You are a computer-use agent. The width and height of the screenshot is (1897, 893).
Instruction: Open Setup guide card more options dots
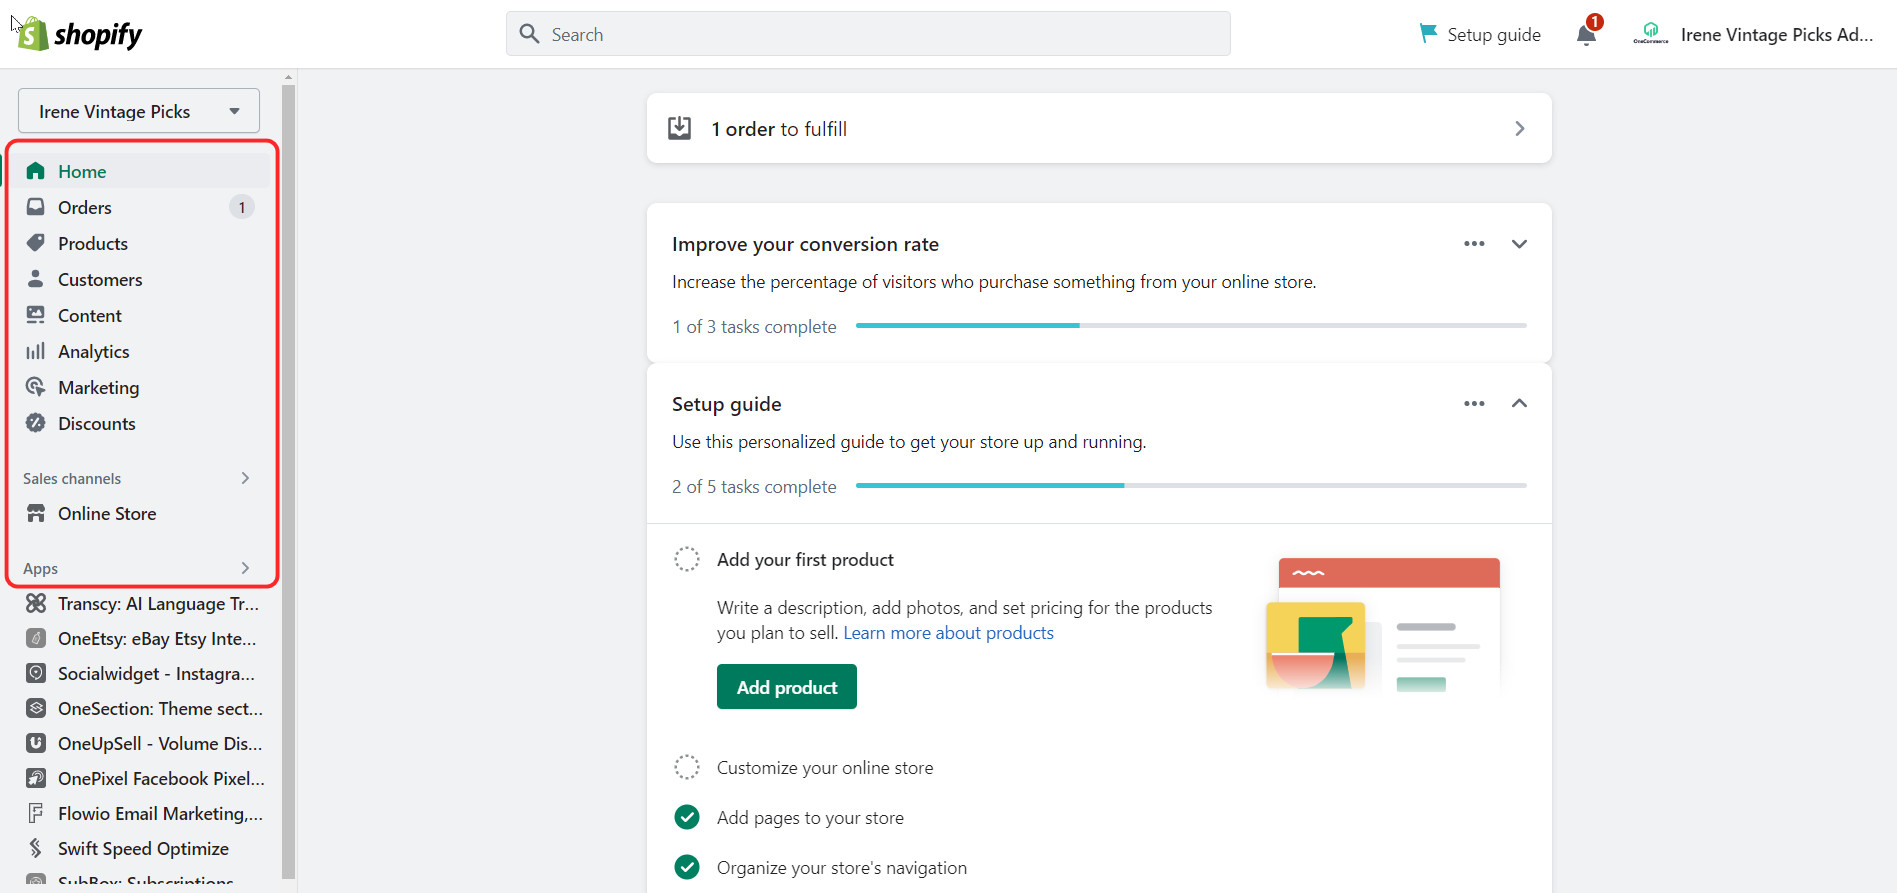coord(1474,404)
